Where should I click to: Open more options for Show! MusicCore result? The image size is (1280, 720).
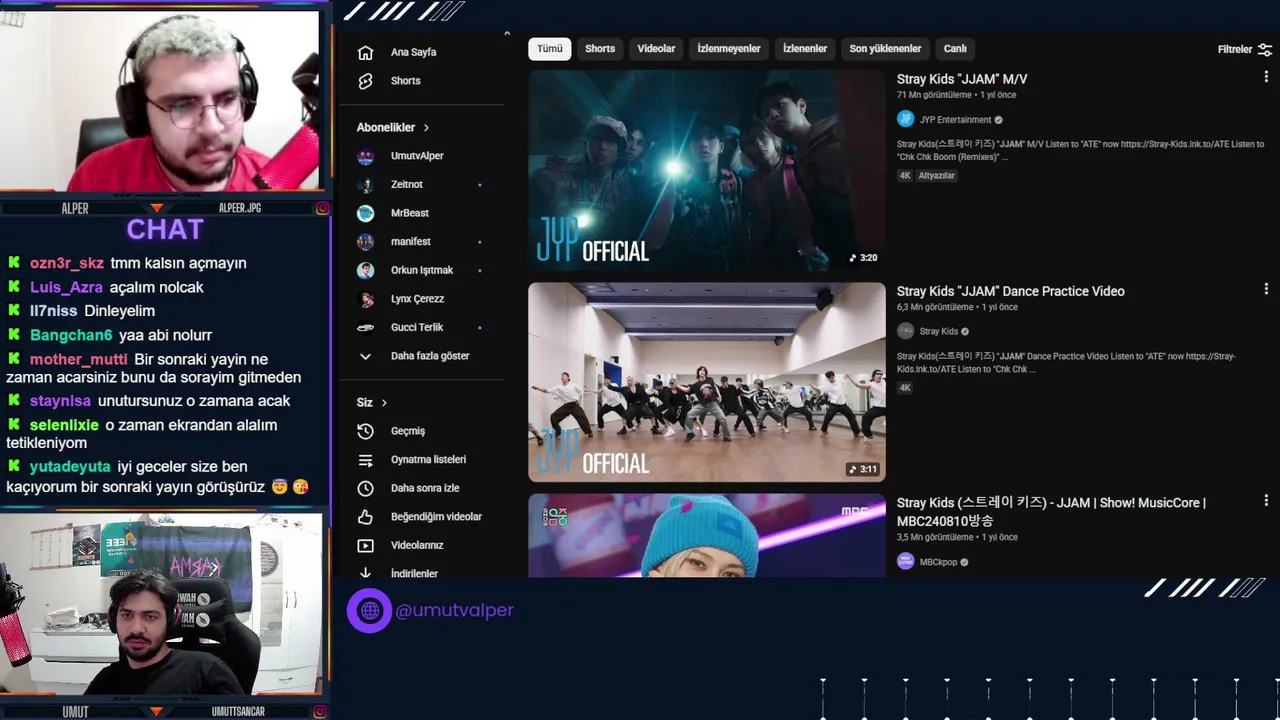click(x=1266, y=501)
